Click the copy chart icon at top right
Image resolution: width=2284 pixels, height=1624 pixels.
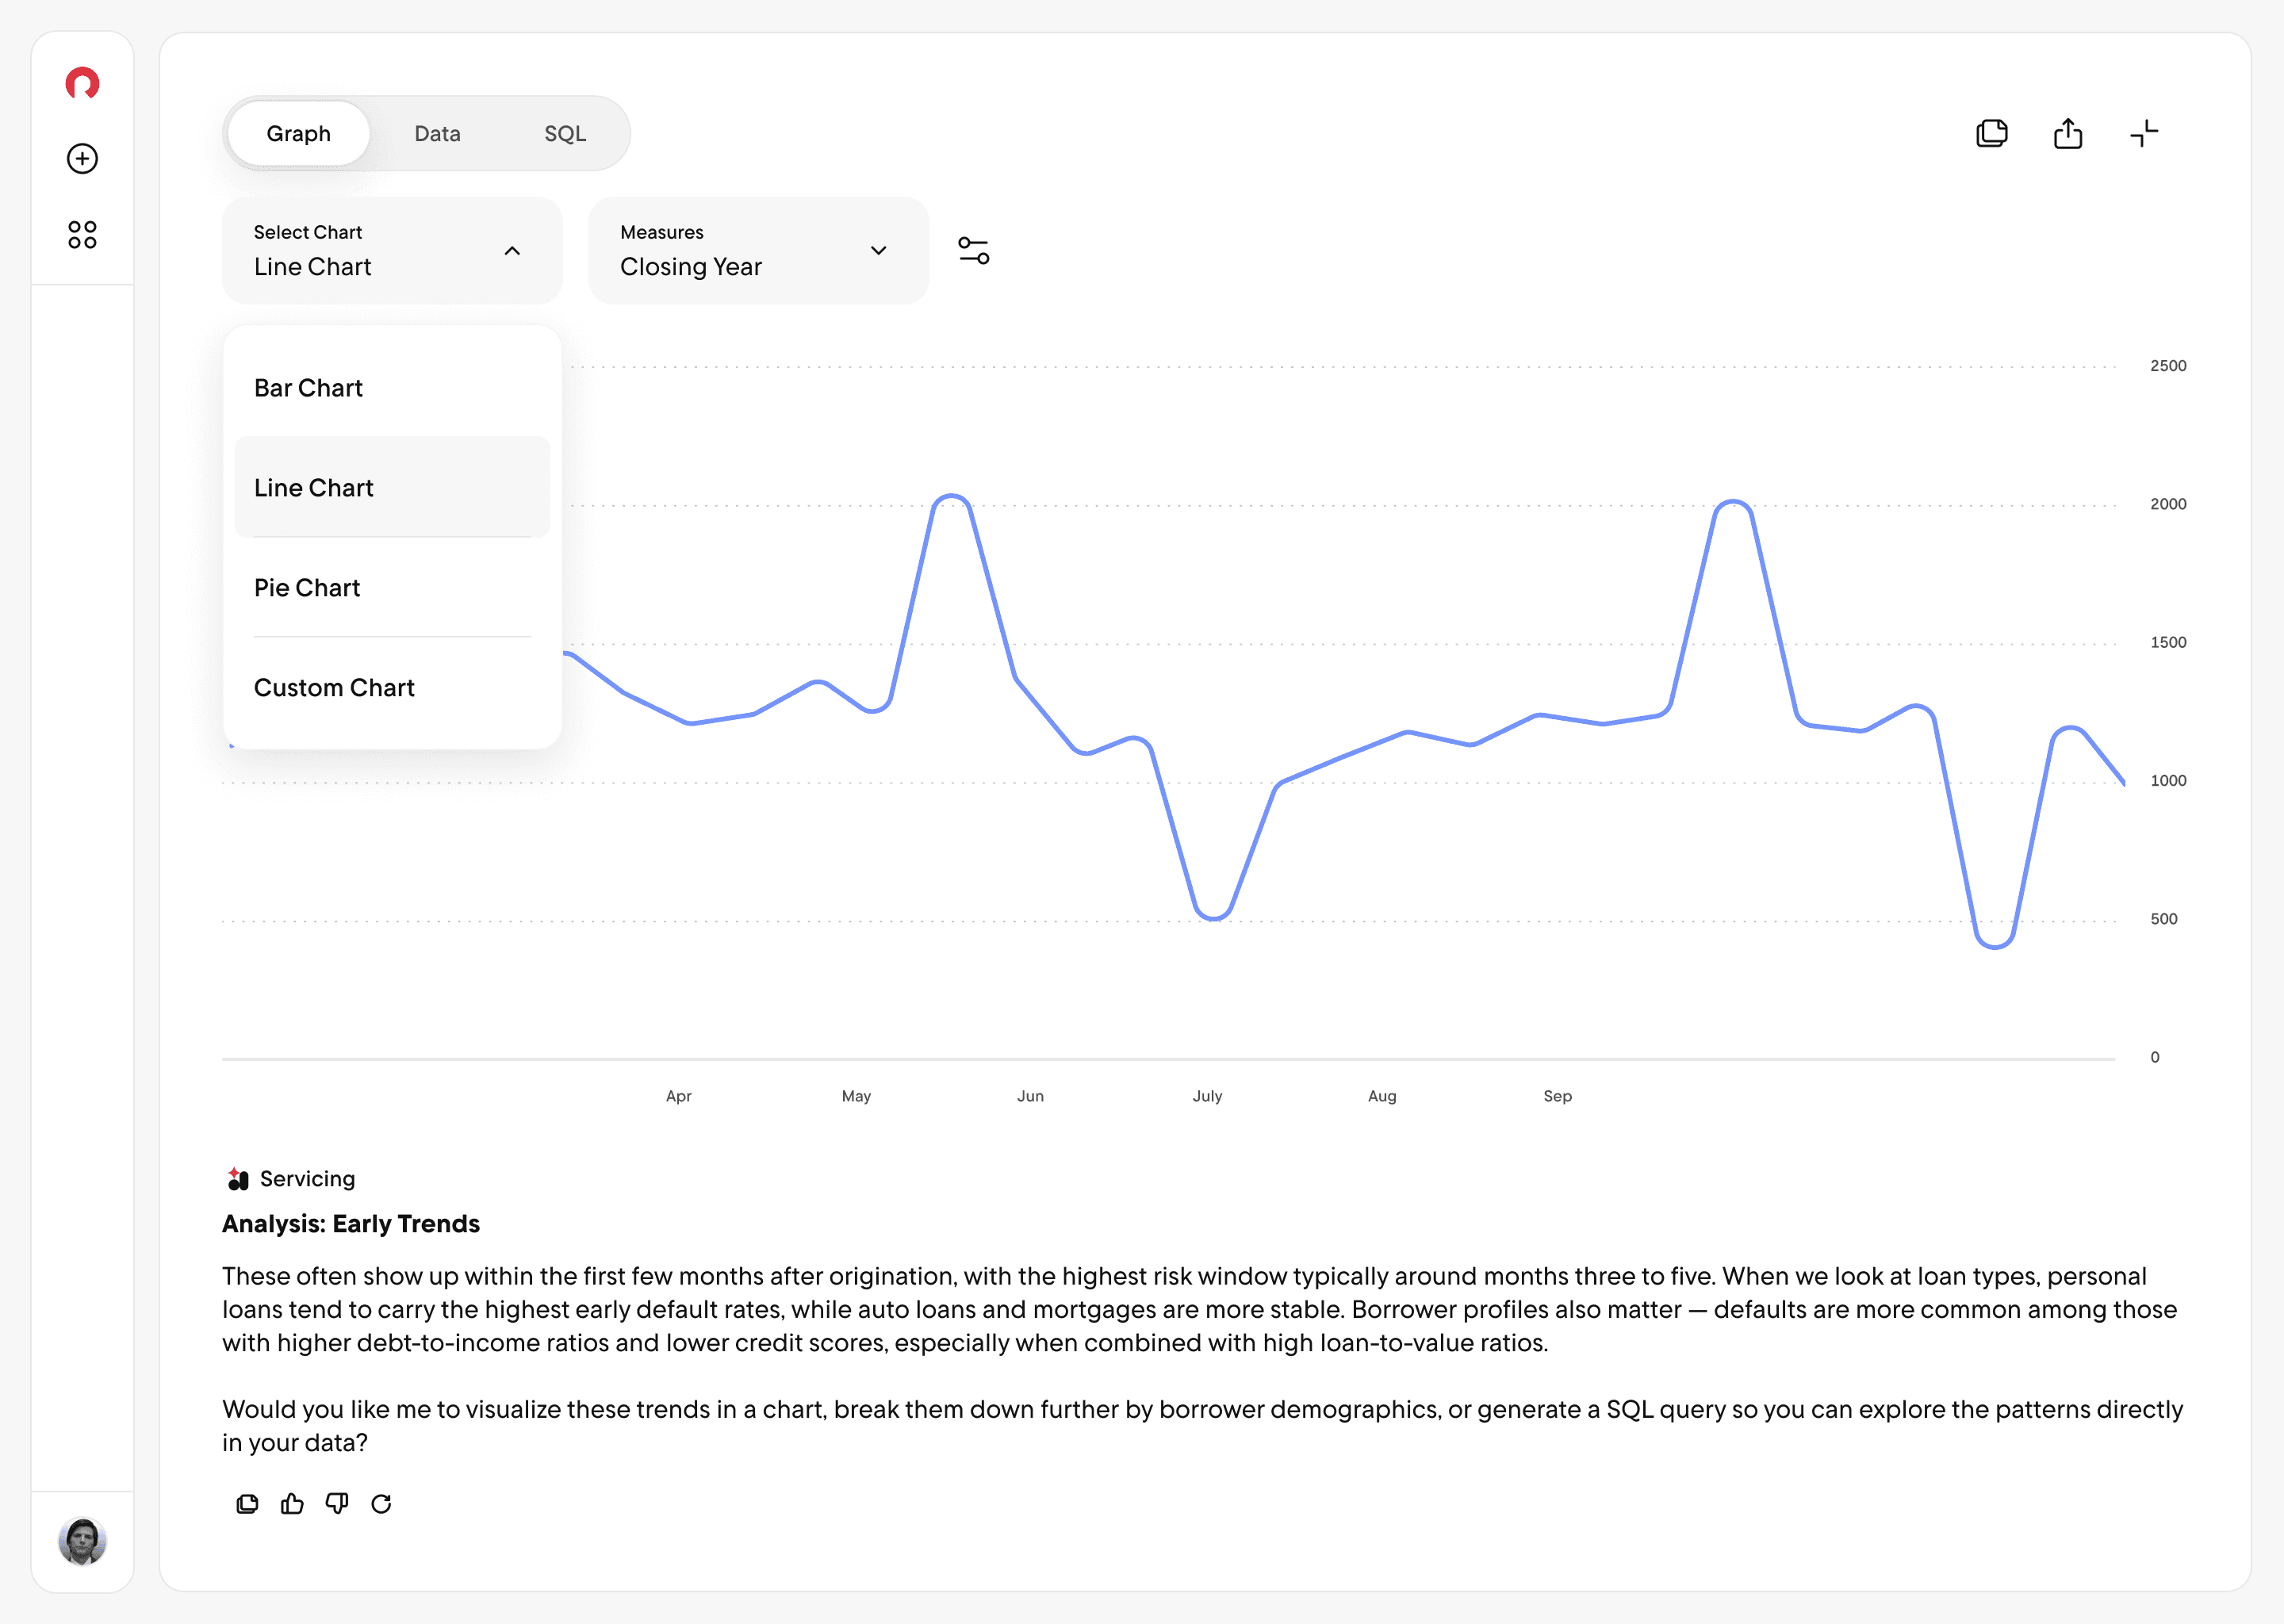click(x=1991, y=133)
